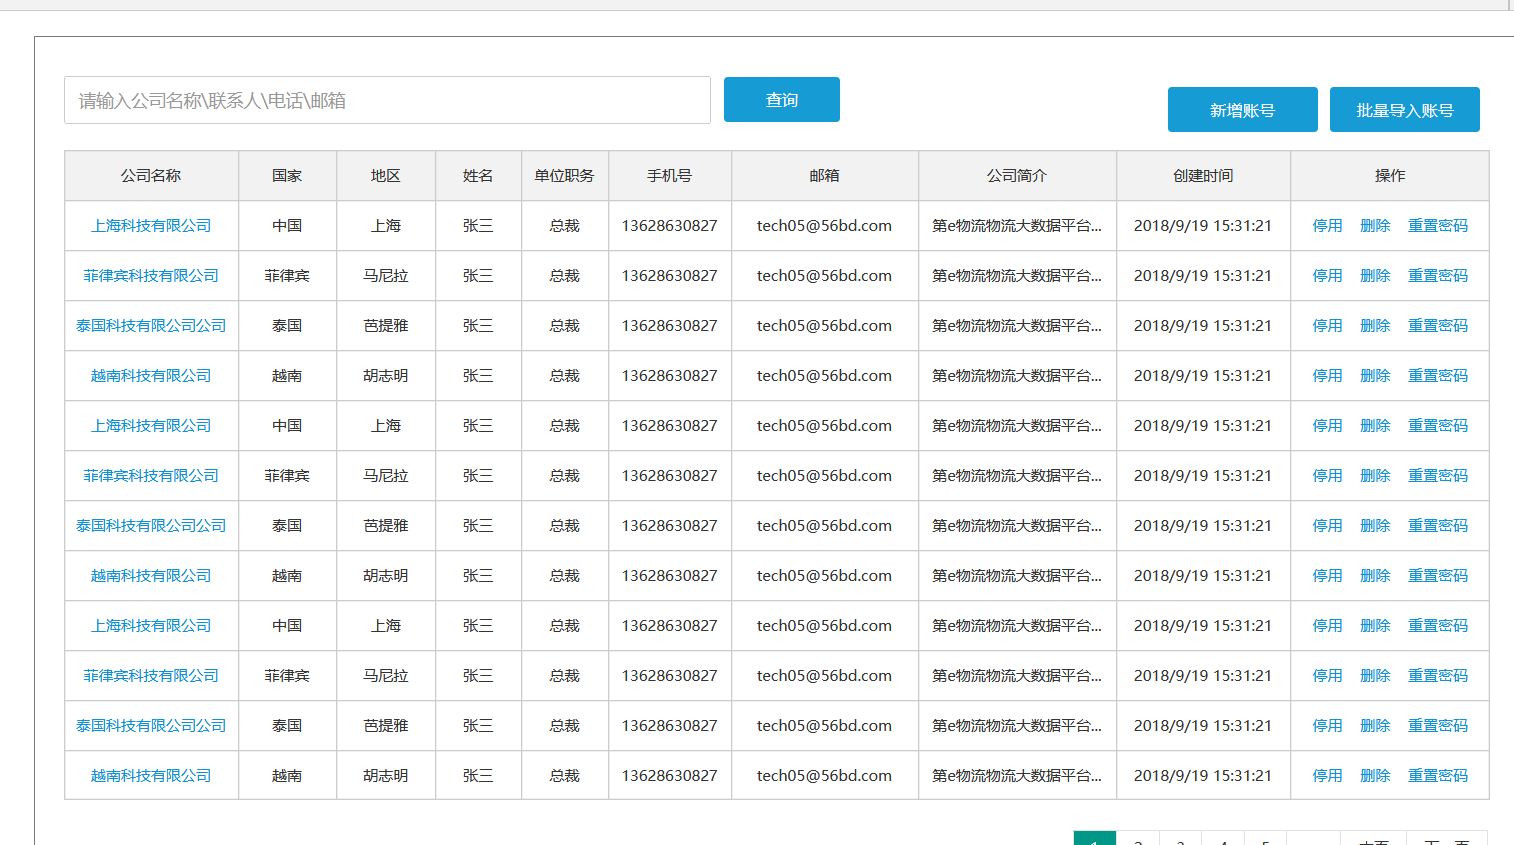1514x845 pixels.
Task: Open the third 越南科技有限公司 link
Action: click(x=151, y=776)
